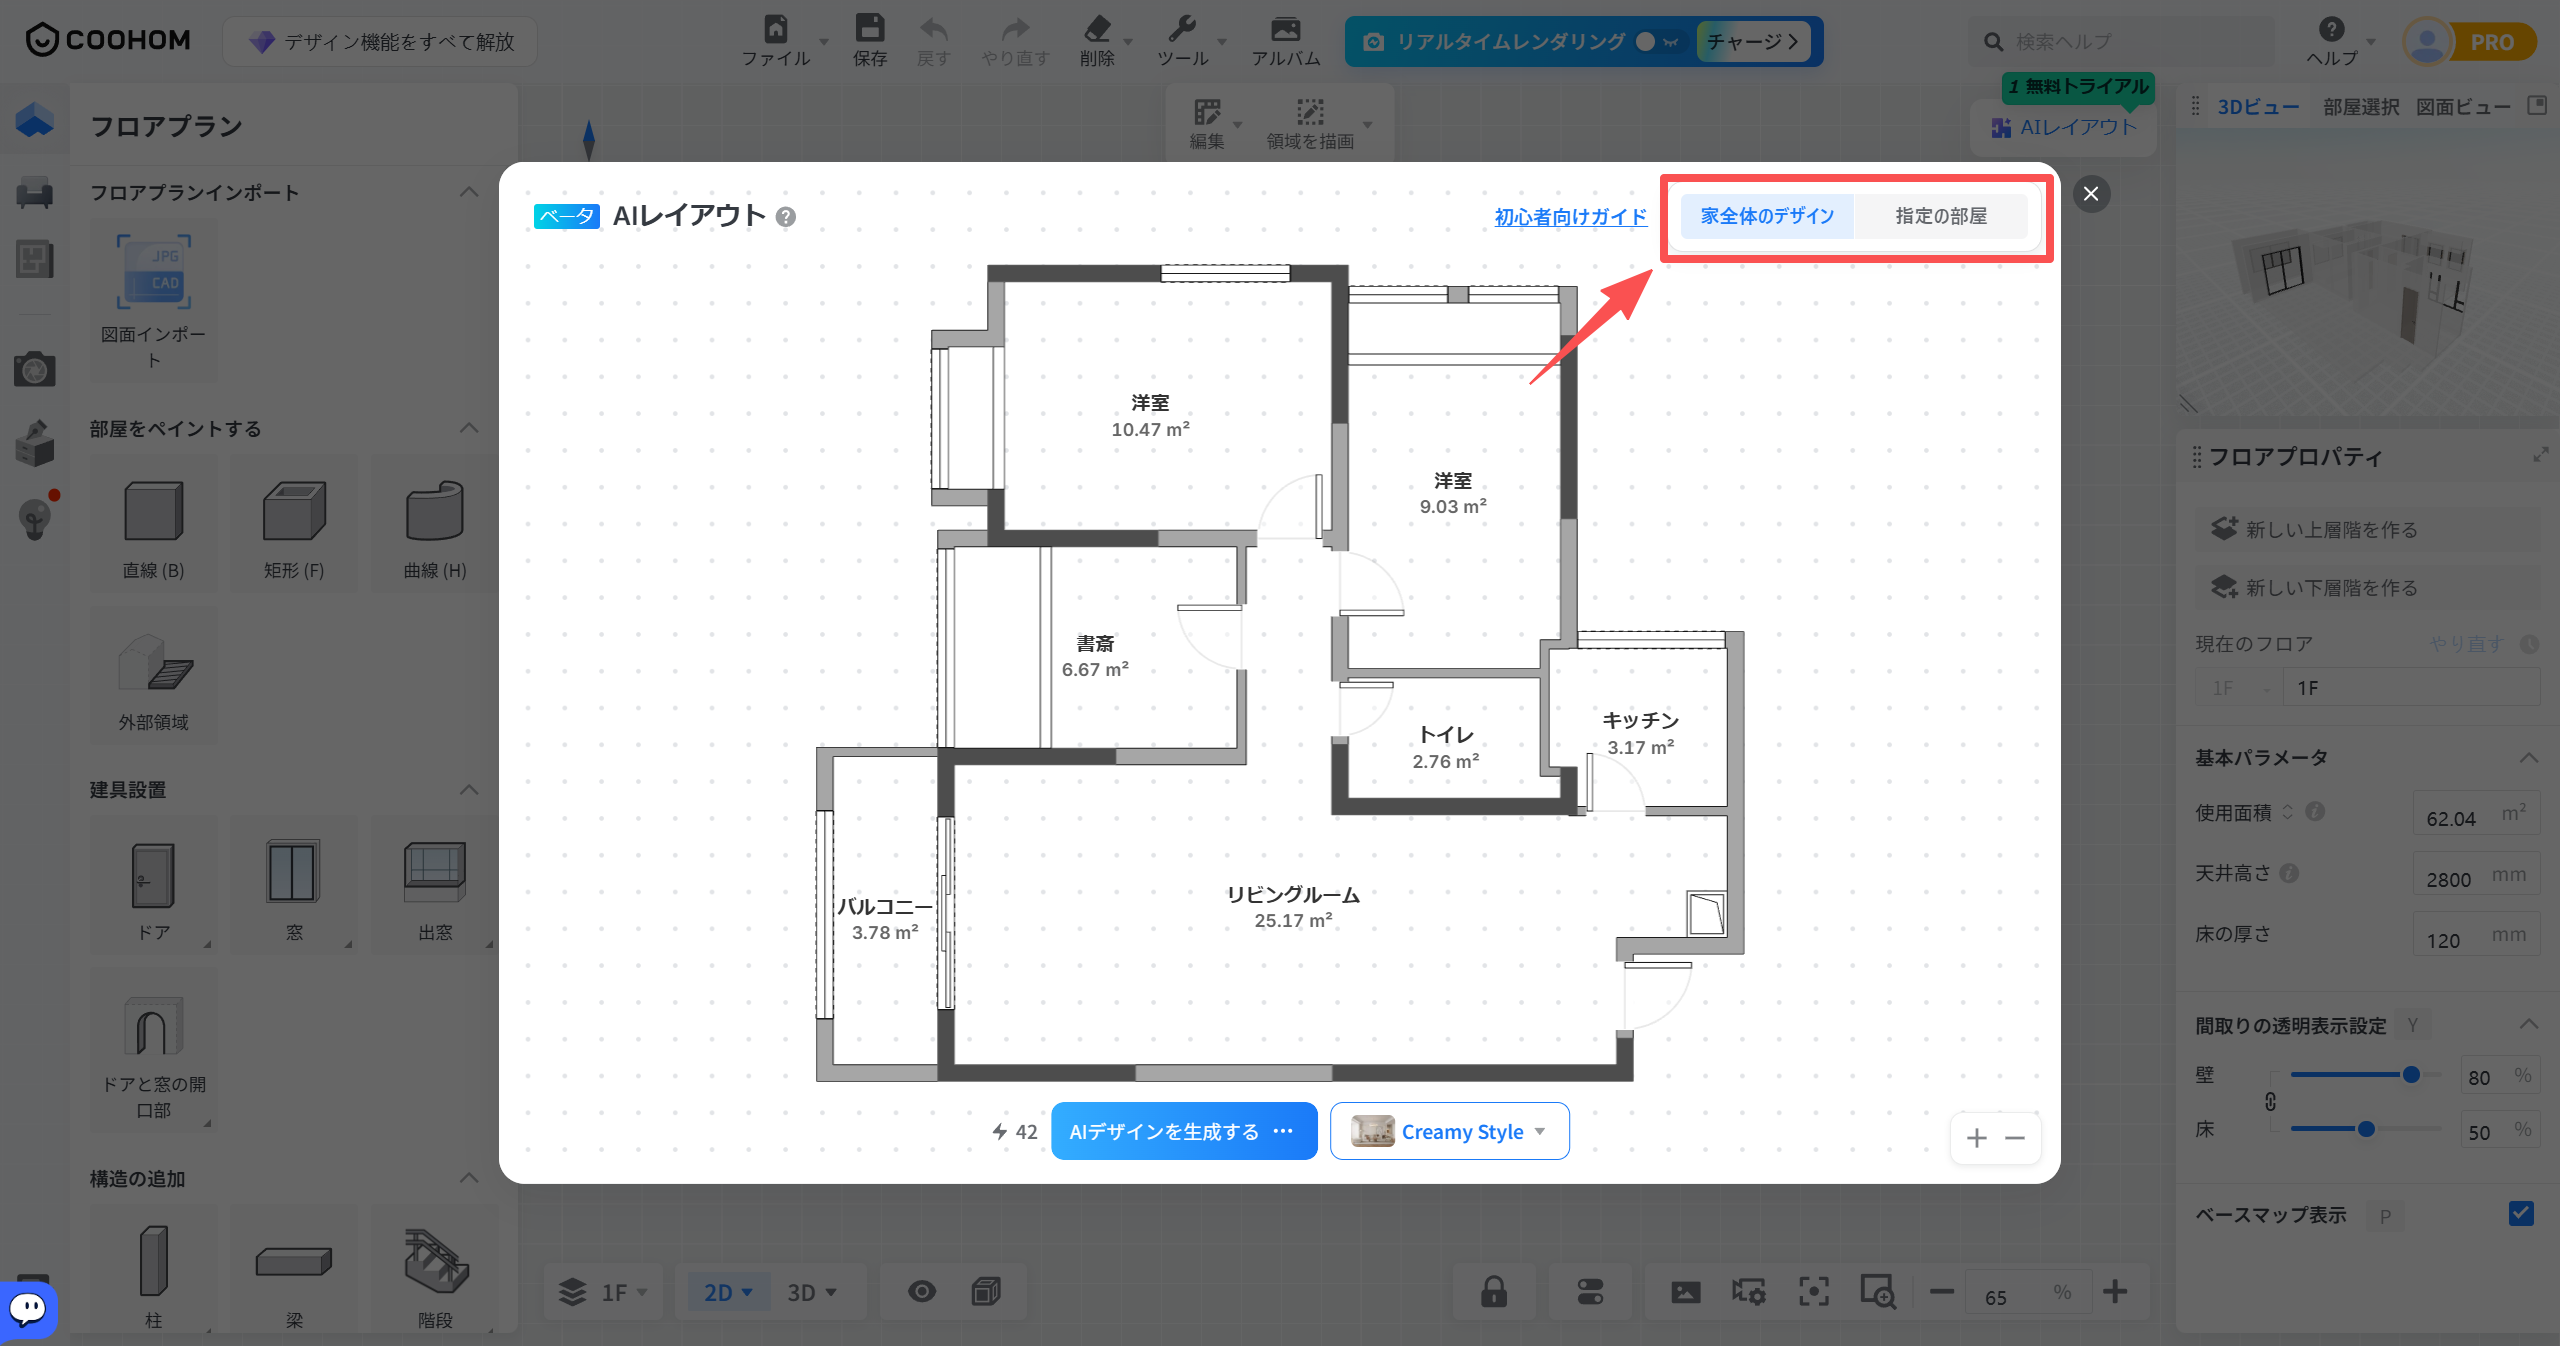Select 家全体のデザイン mode

click(1767, 216)
